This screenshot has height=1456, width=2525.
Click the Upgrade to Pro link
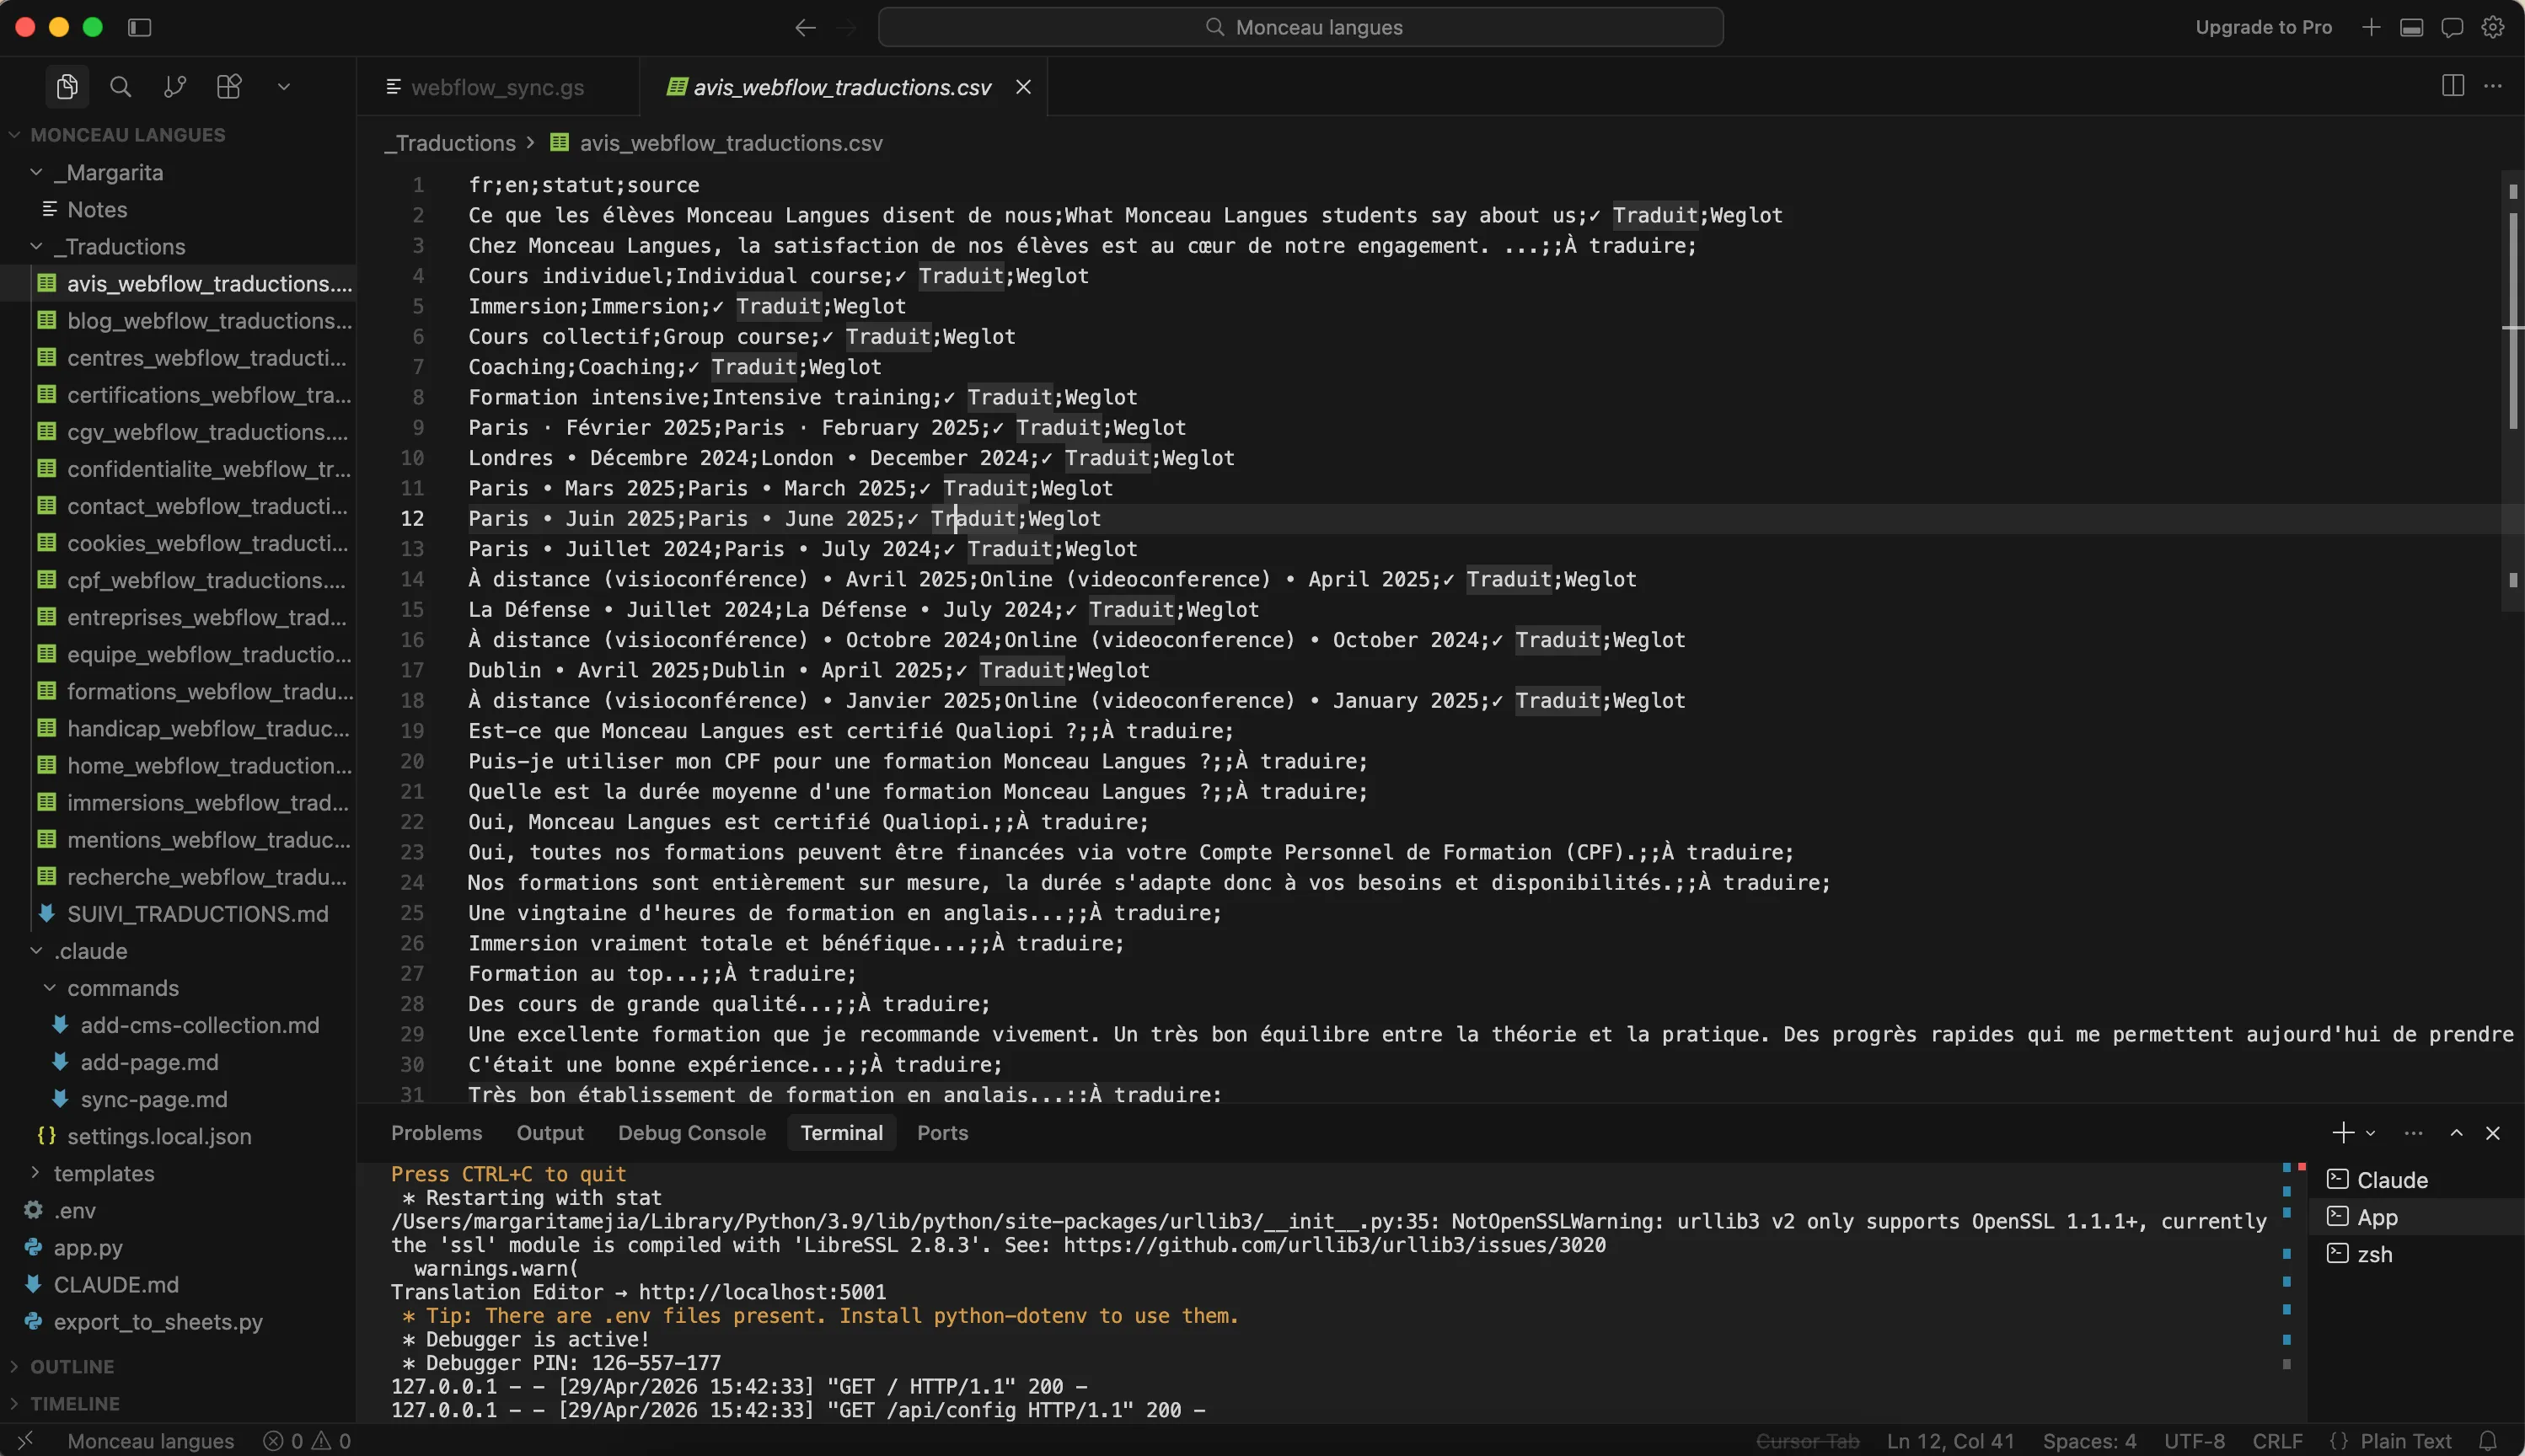(x=2263, y=27)
